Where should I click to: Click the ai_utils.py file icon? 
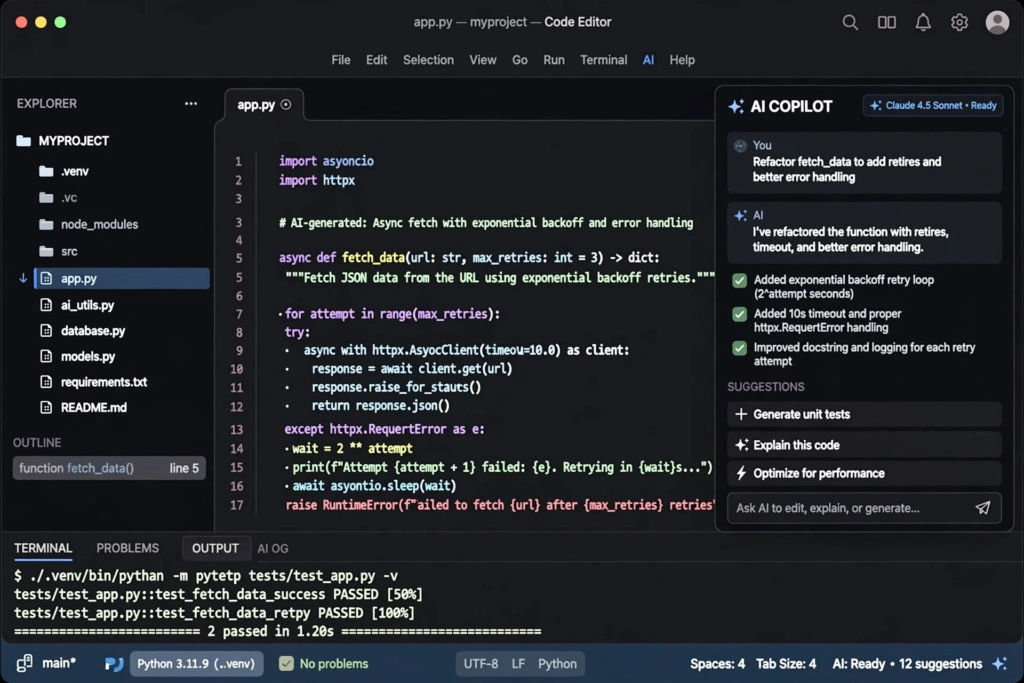(x=46, y=305)
